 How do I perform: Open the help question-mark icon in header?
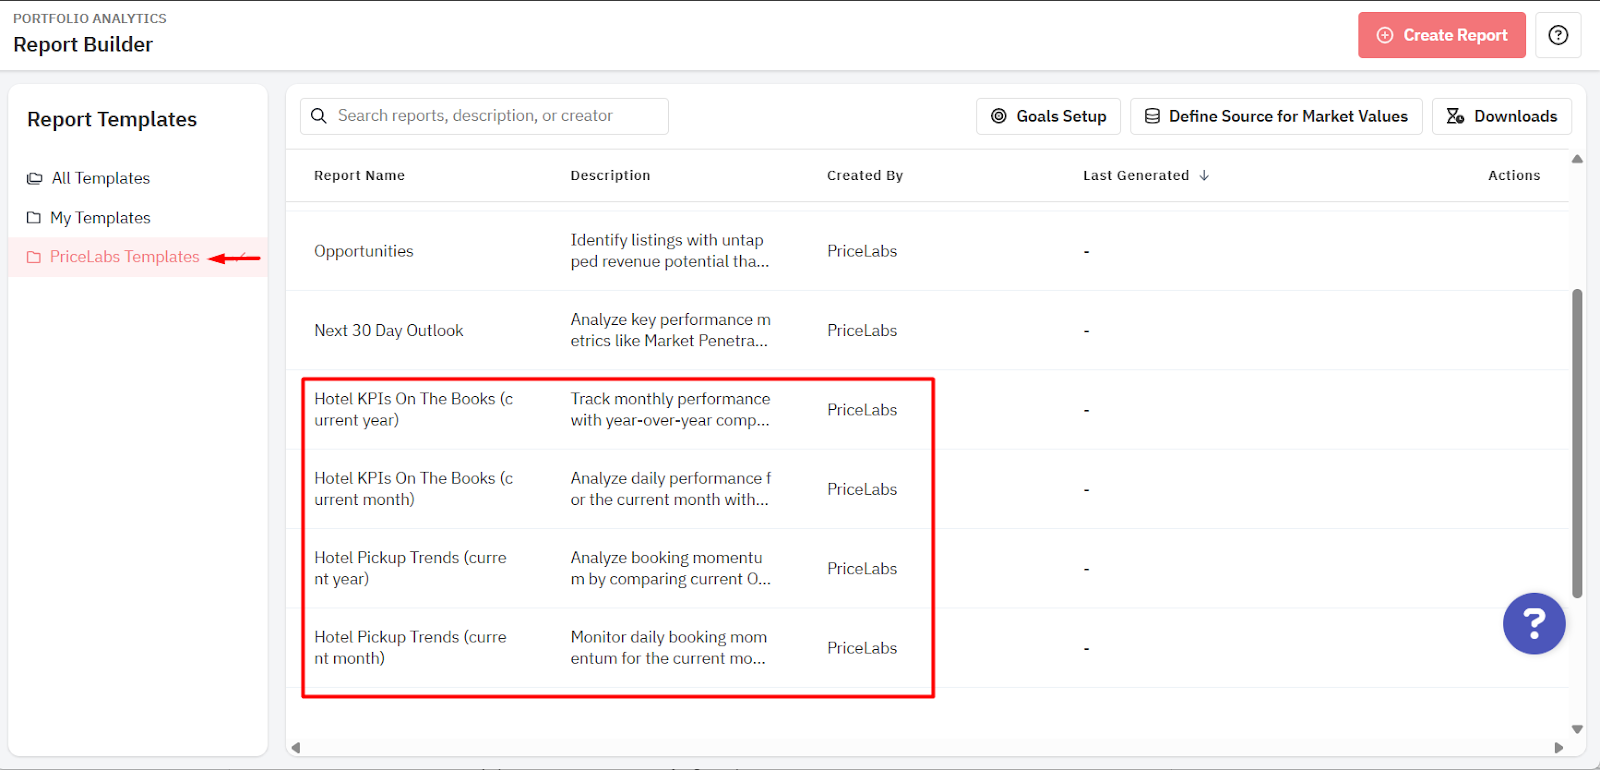(1558, 35)
